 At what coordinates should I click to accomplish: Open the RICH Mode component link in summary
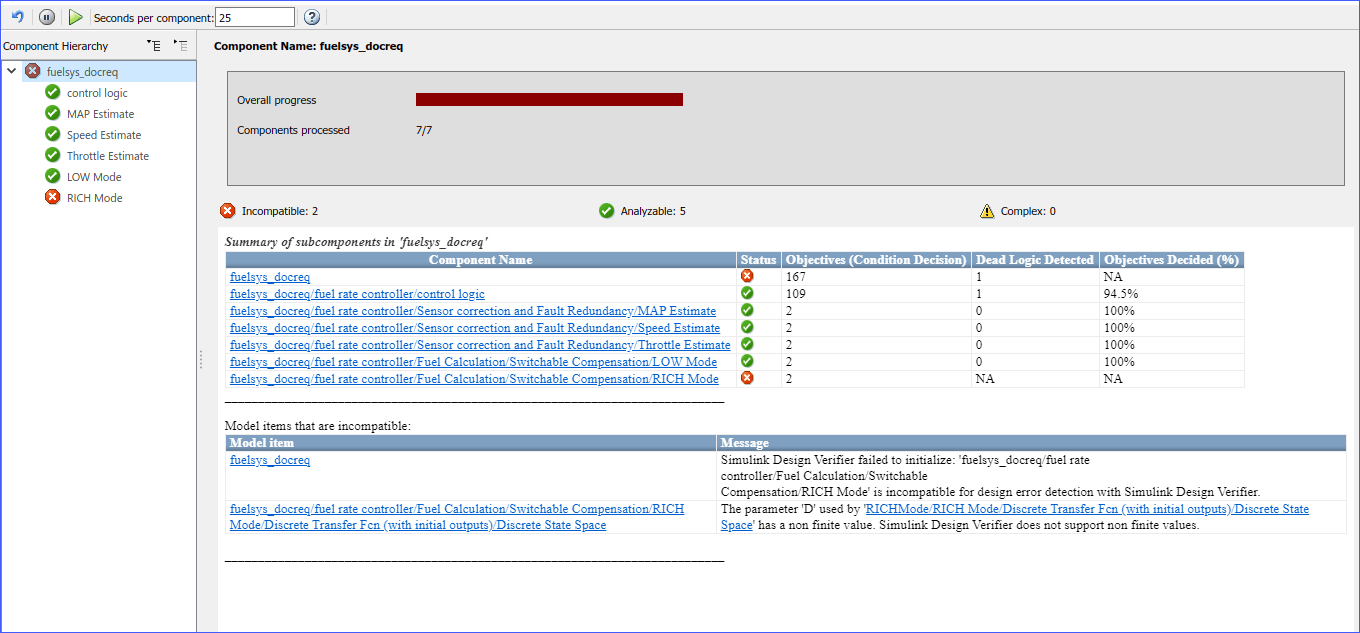474,379
